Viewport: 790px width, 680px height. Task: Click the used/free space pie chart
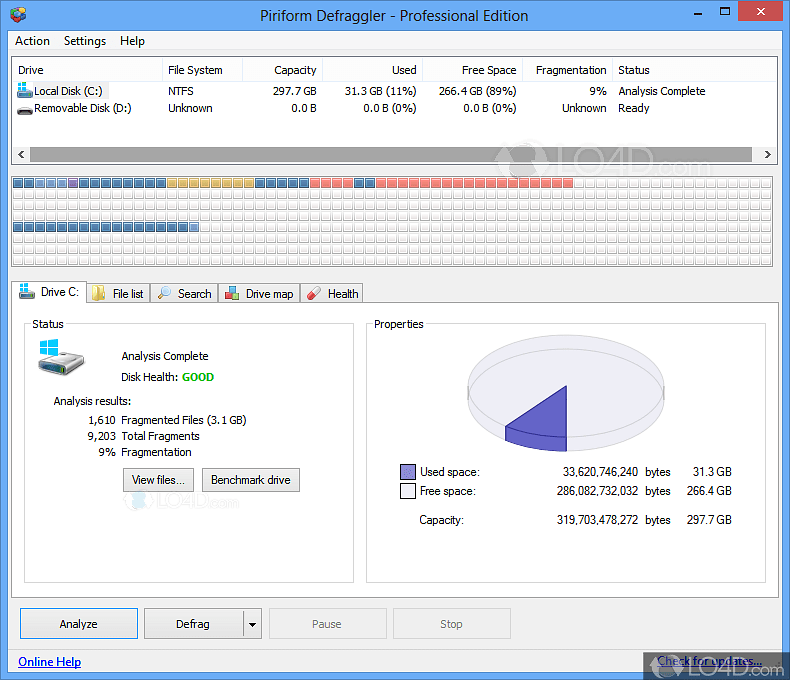point(566,393)
